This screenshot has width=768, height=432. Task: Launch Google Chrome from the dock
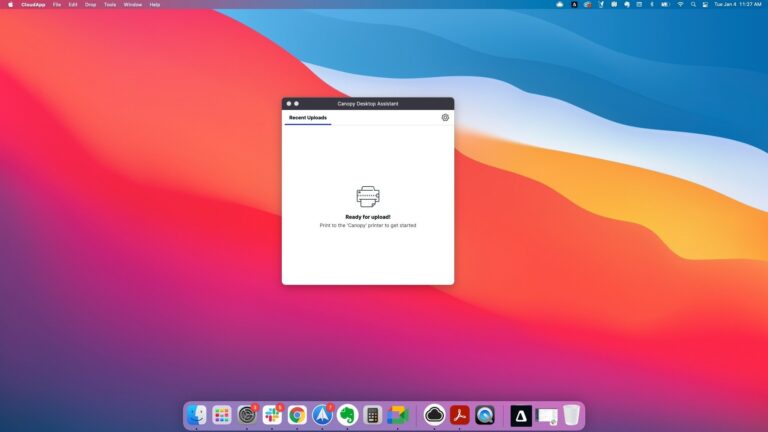(297, 415)
